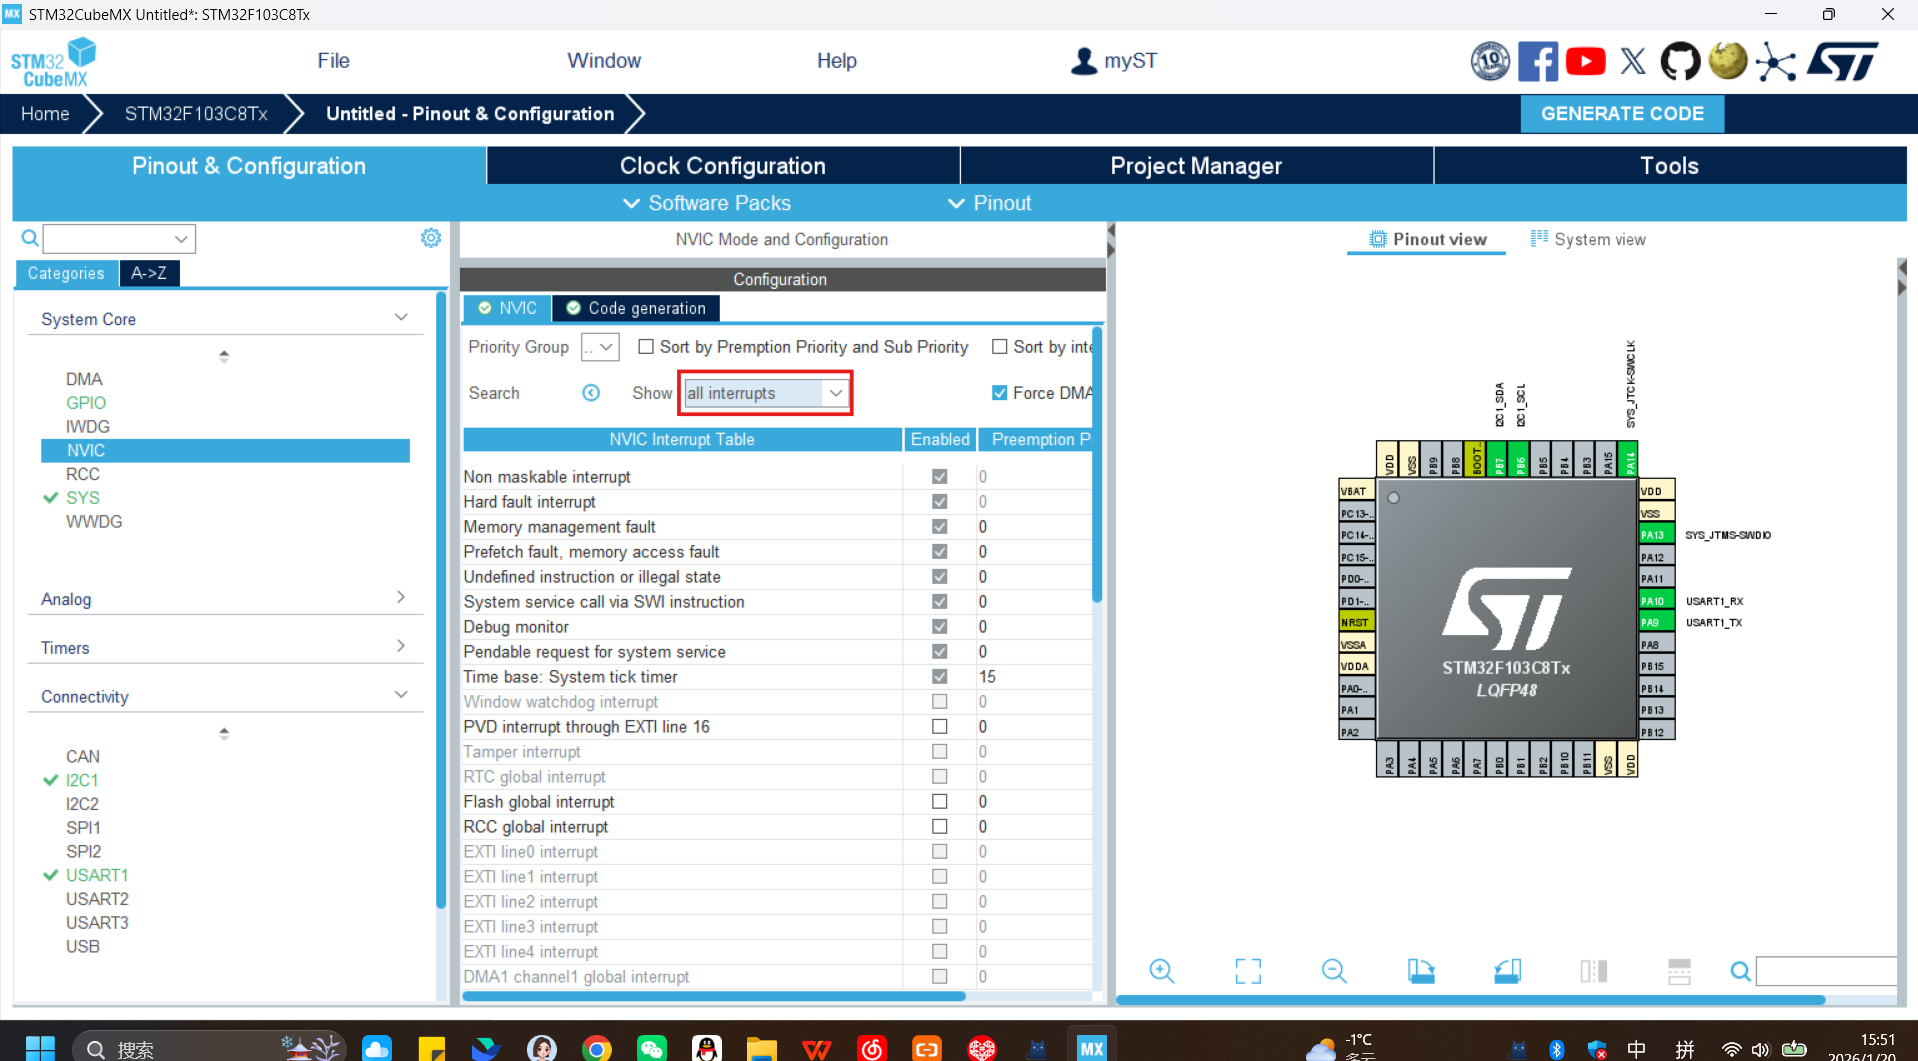Click the 10-year anniversary badge icon
The height and width of the screenshot is (1061, 1918).
tap(1490, 62)
